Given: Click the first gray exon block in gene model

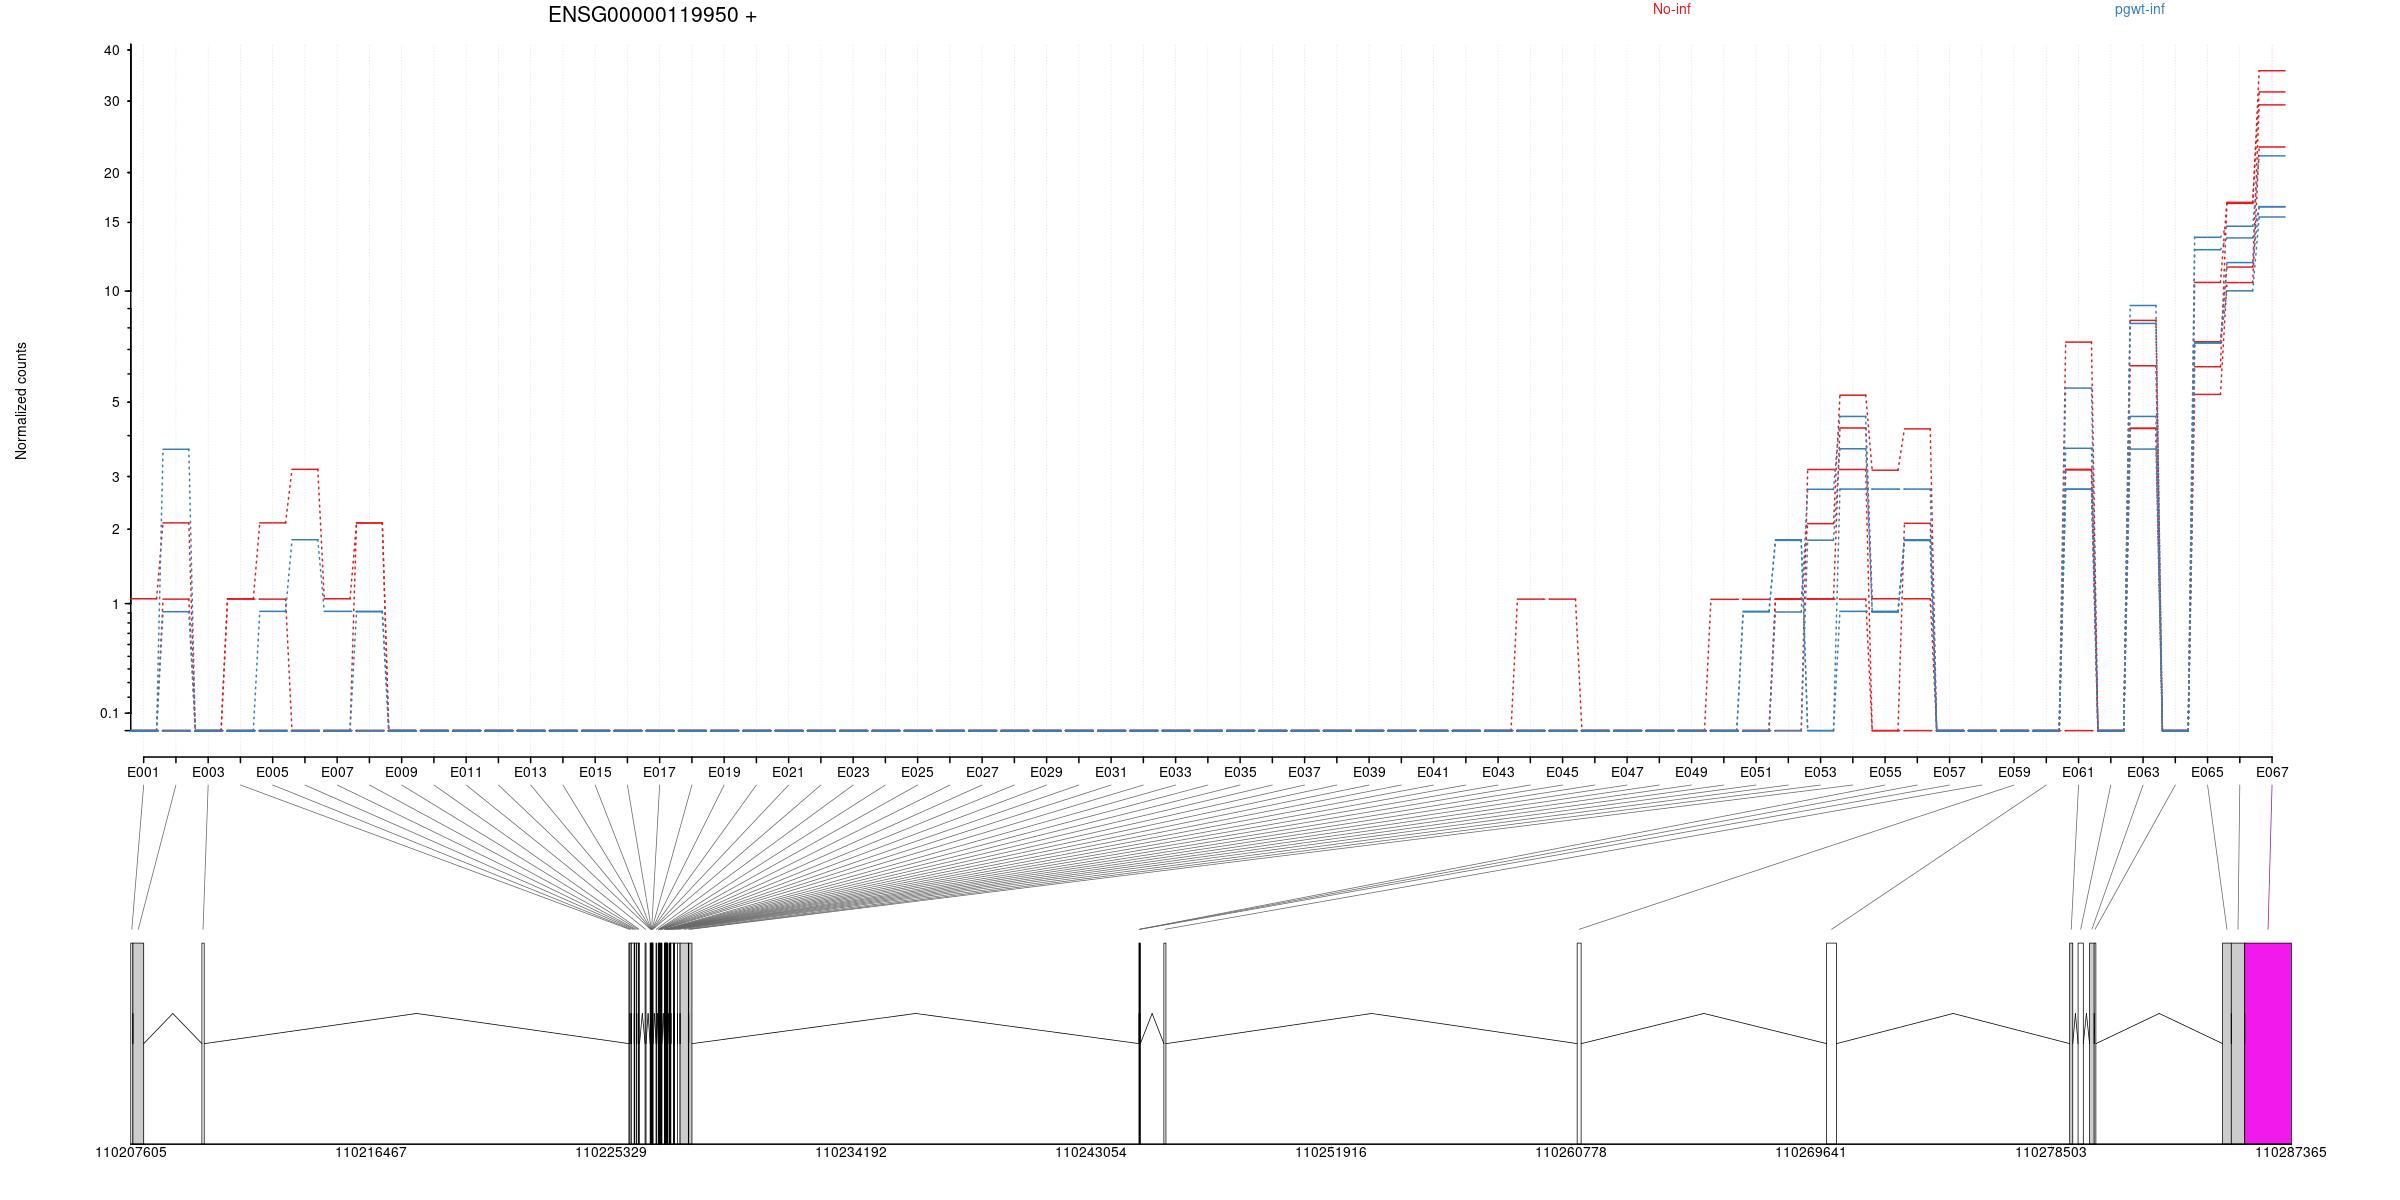Looking at the screenshot, I should (x=137, y=1043).
